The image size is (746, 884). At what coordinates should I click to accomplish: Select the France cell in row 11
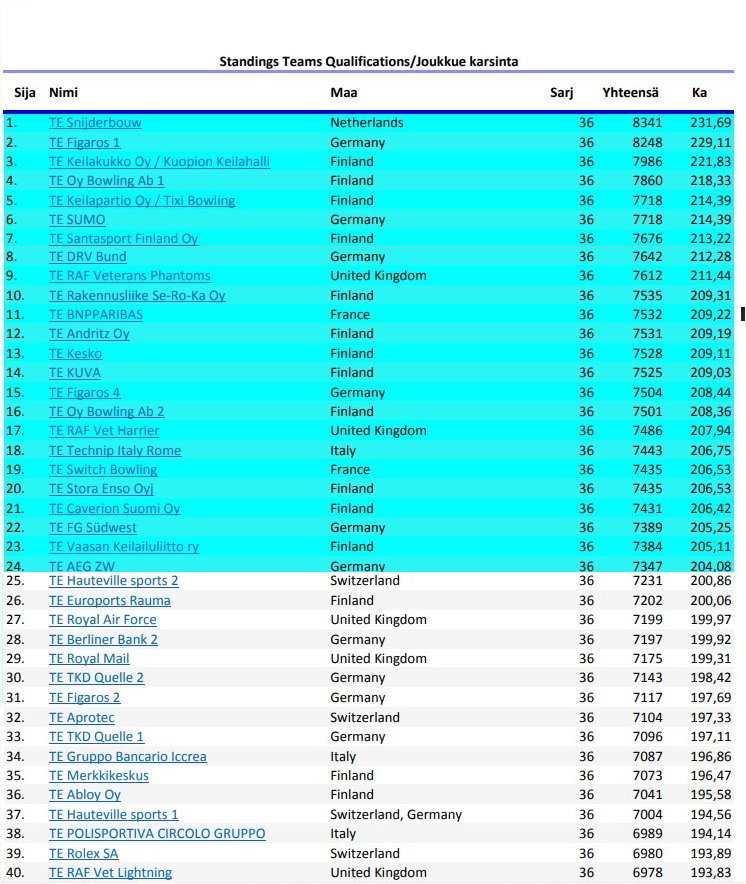point(350,315)
